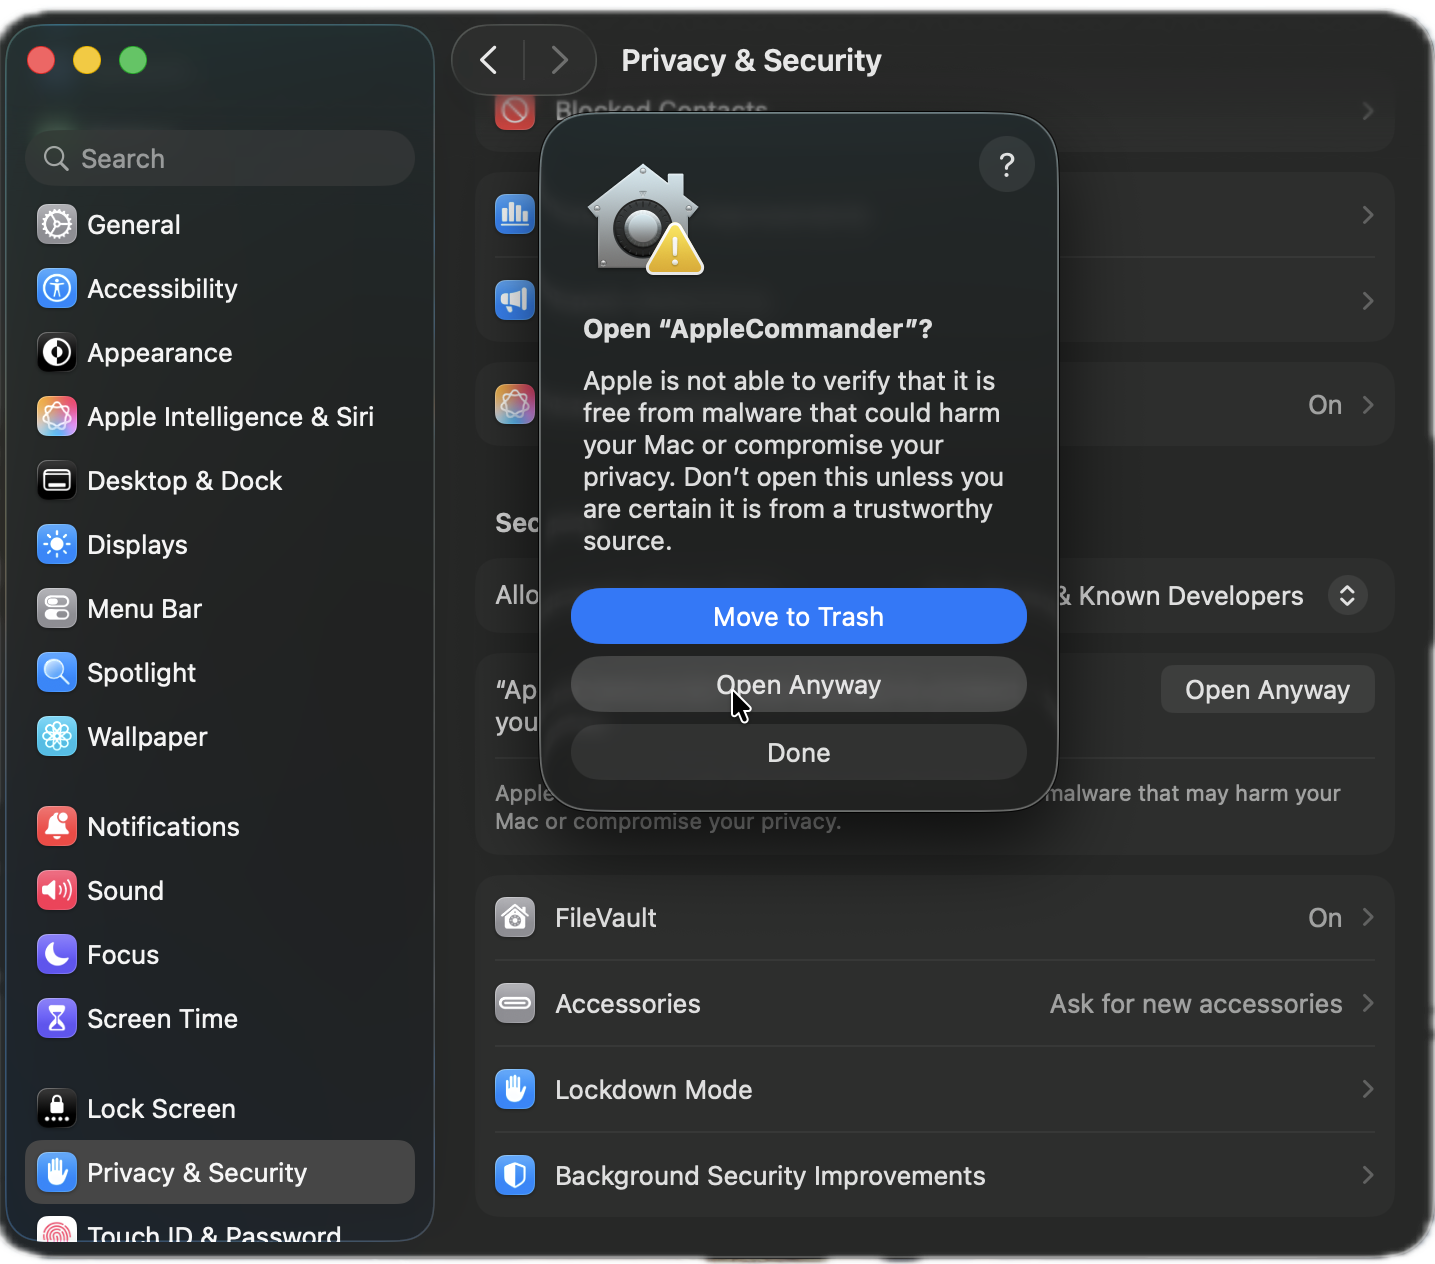Image resolution: width=1435 pixels, height=1264 pixels.
Task: Open the Appearance icon in the sidebar
Action: click(57, 352)
